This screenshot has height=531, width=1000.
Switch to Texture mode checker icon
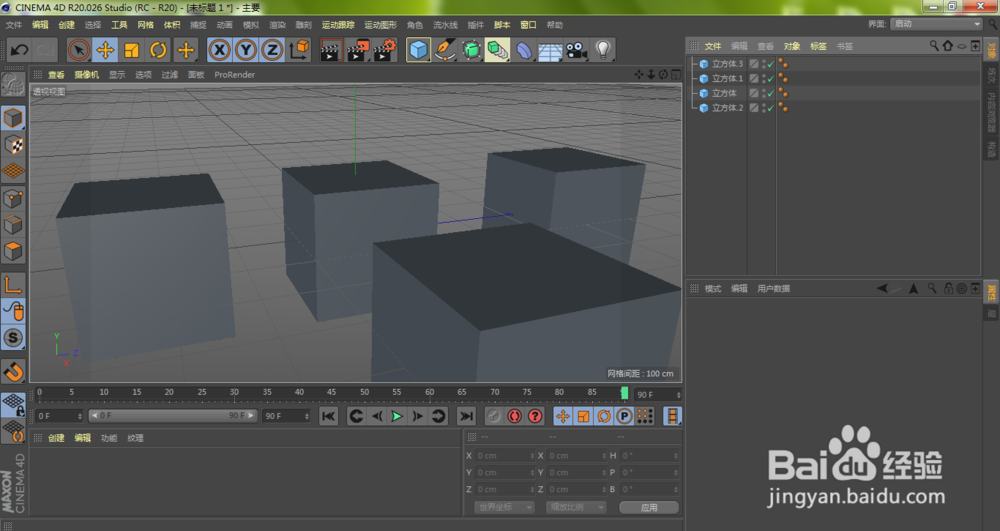point(13,145)
